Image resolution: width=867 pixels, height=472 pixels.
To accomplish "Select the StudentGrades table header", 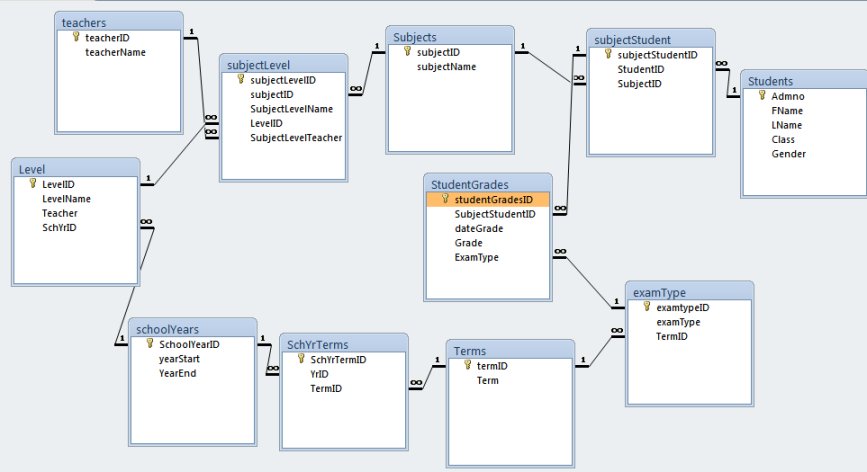I will (x=488, y=184).
